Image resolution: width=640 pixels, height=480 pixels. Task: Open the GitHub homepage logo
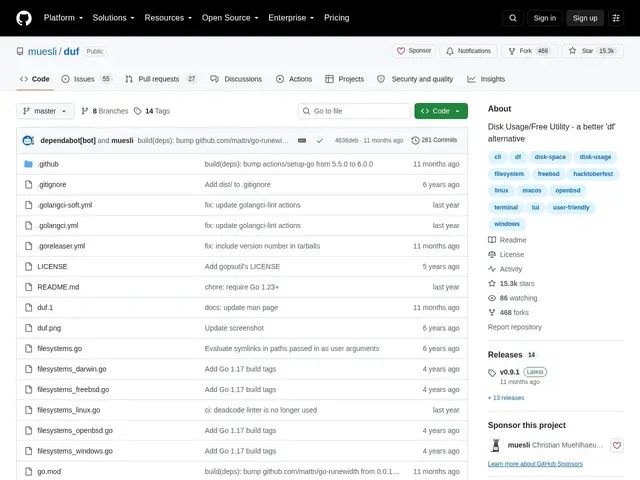[24, 18]
